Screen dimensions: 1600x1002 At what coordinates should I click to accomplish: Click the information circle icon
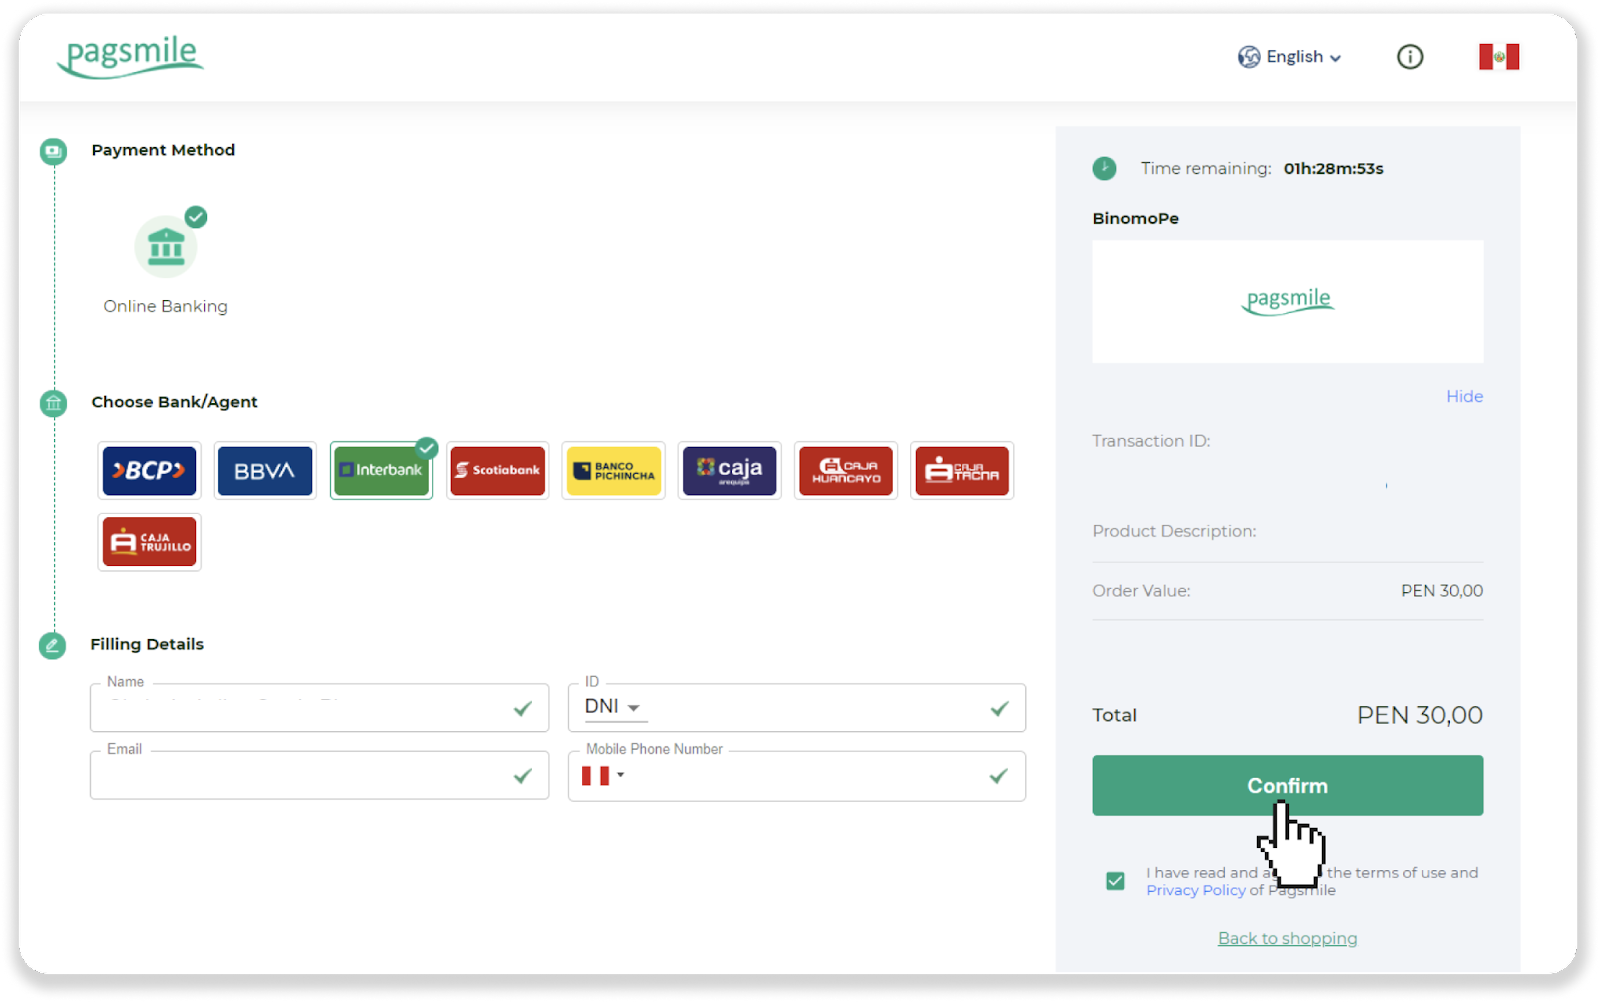click(x=1409, y=57)
